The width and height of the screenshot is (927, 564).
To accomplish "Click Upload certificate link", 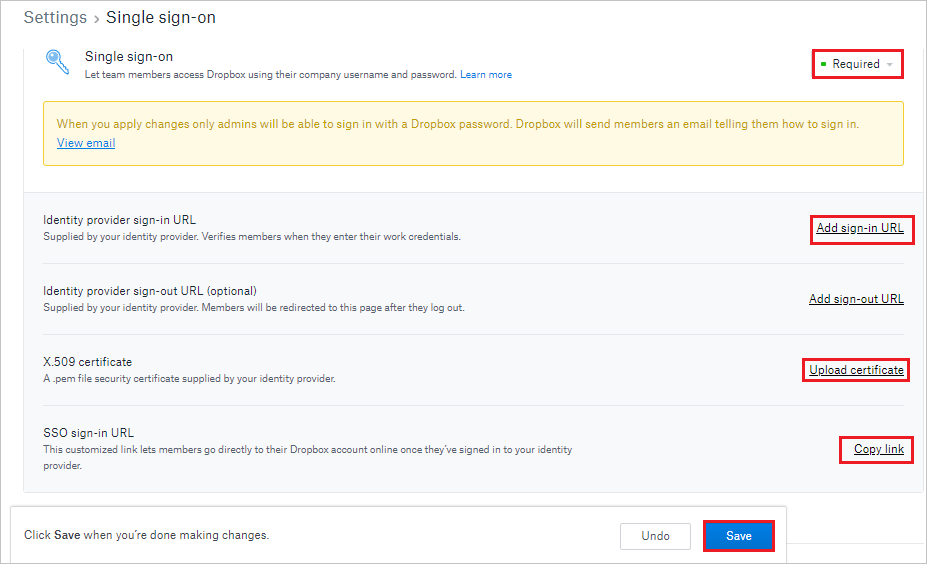I will 856,370.
